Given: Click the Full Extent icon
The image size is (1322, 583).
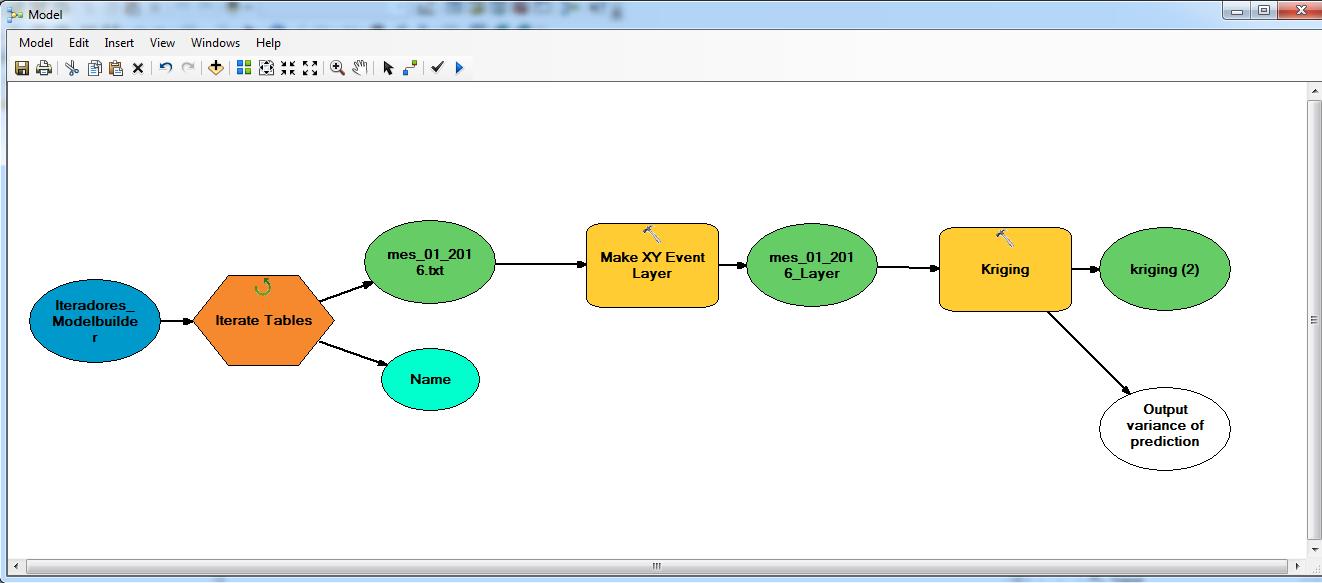Looking at the screenshot, I should 266,68.
